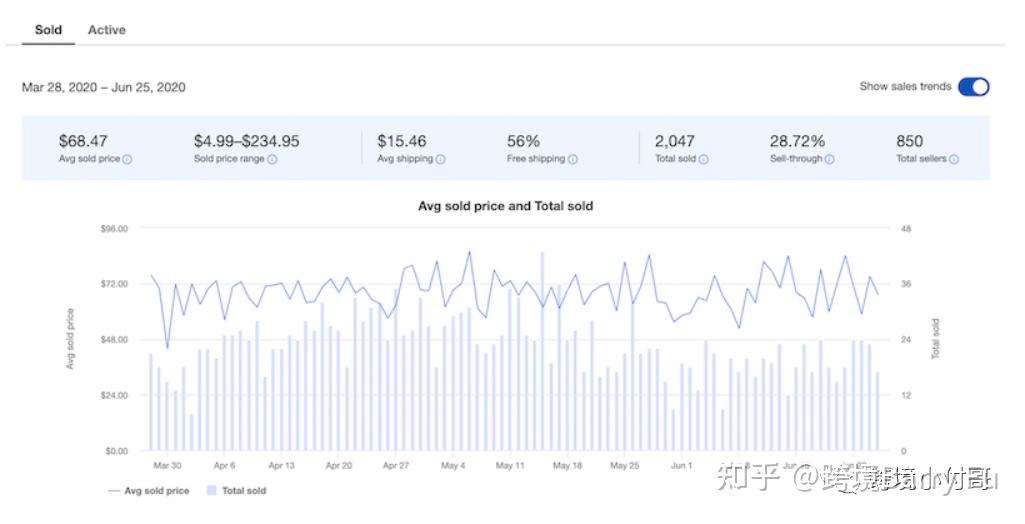
Task: Click info icon beside Sold price range
Action: 272,160
